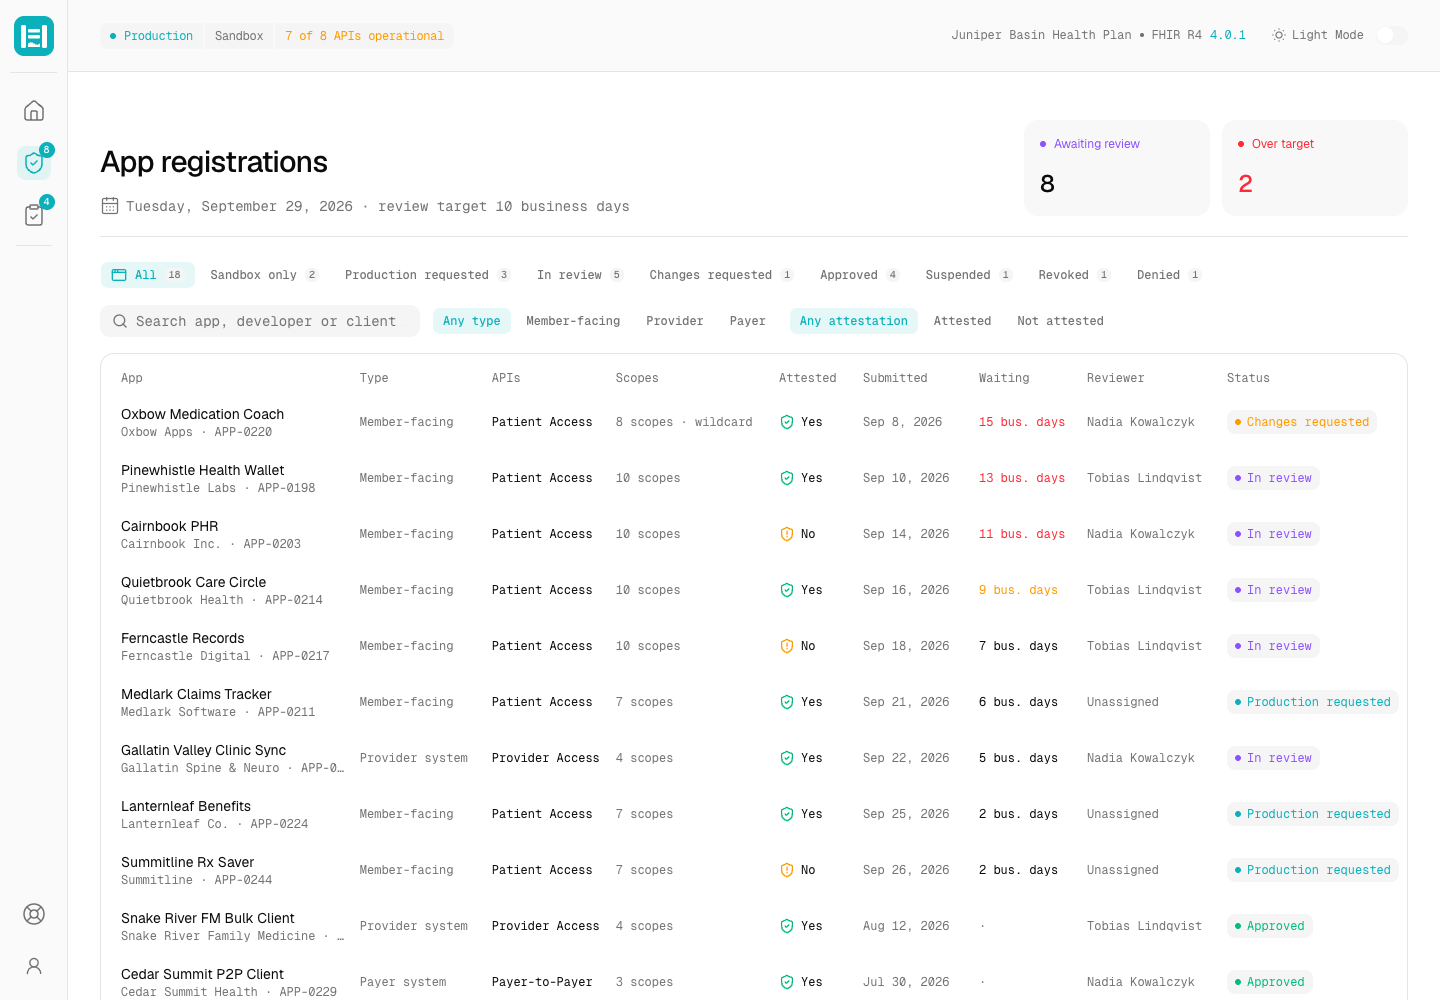Select the Sandbox only tab
Screen dimensions: 1440x1000
click(264, 275)
